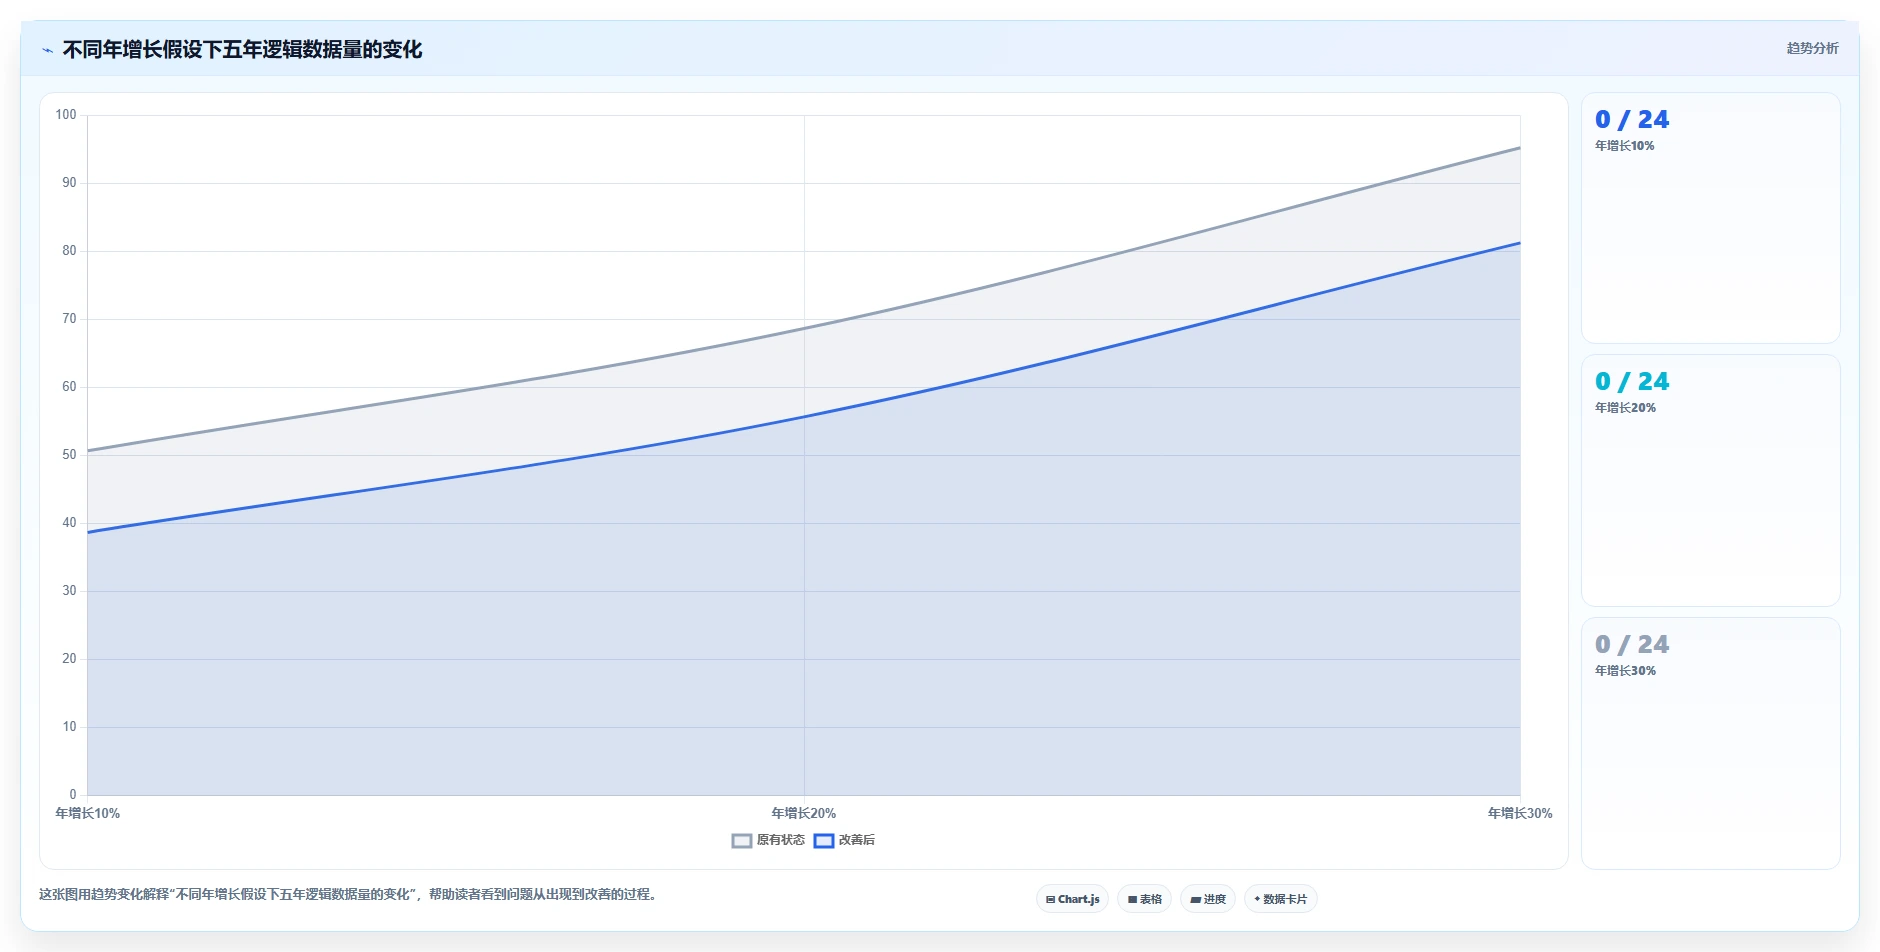Click the chart title 不同年增长假设下五年逻辑数据量的变化

click(242, 49)
